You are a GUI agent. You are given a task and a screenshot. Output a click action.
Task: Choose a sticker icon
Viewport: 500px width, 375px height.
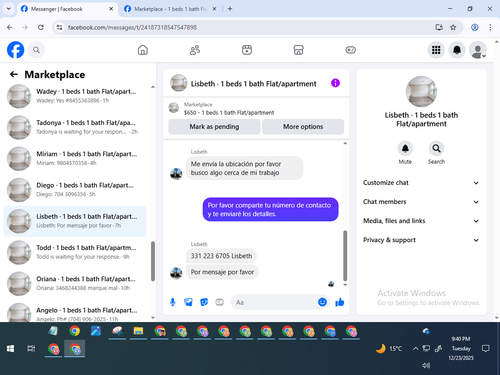click(x=204, y=302)
